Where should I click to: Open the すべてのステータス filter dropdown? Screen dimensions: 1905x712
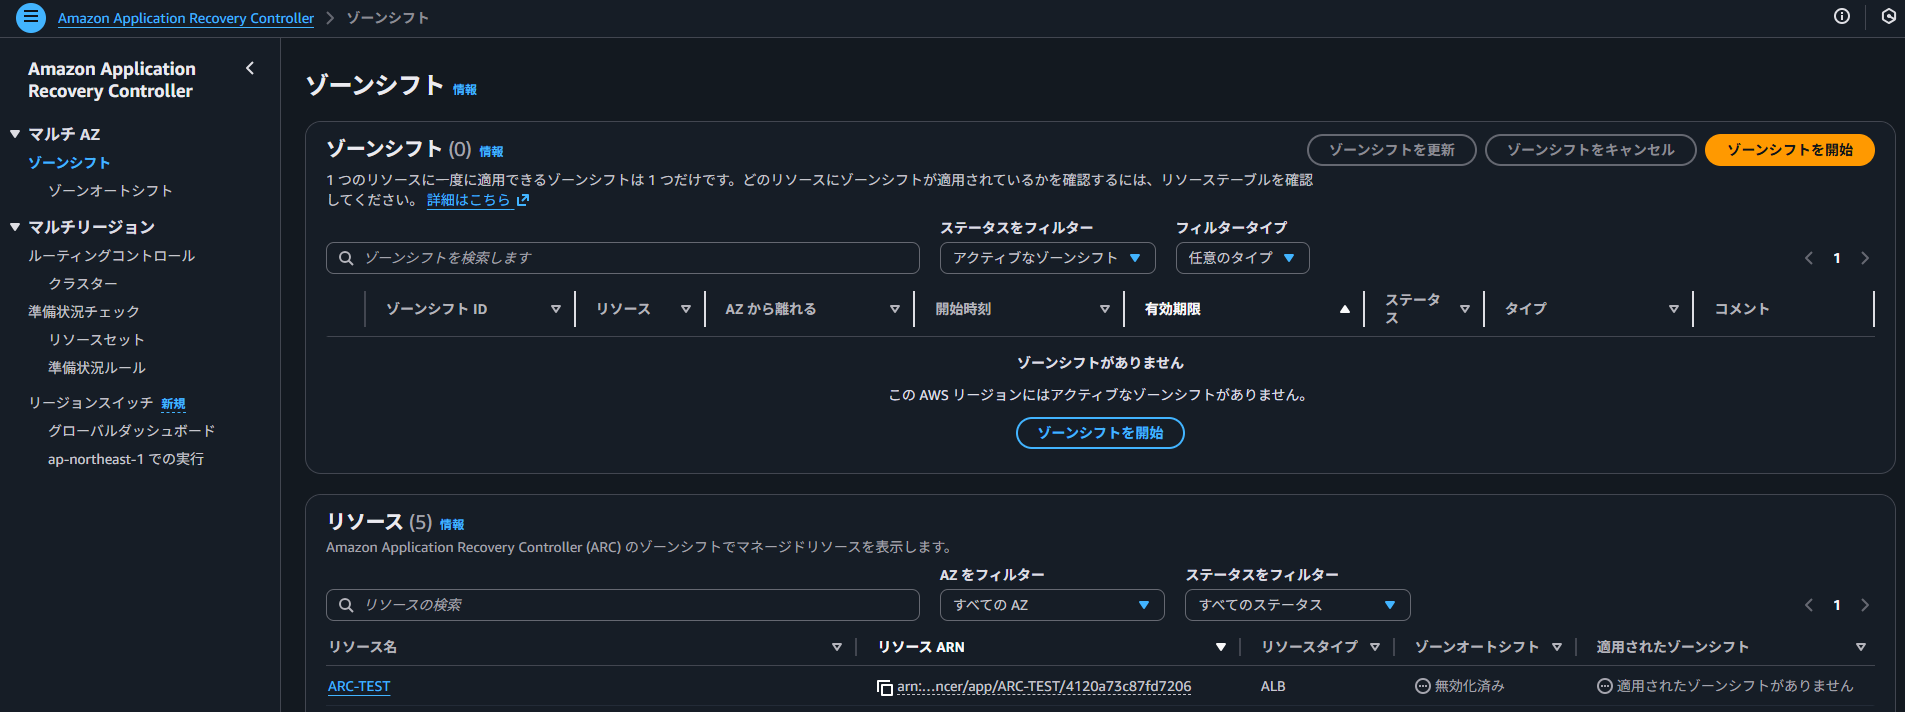pyautogui.click(x=1298, y=605)
